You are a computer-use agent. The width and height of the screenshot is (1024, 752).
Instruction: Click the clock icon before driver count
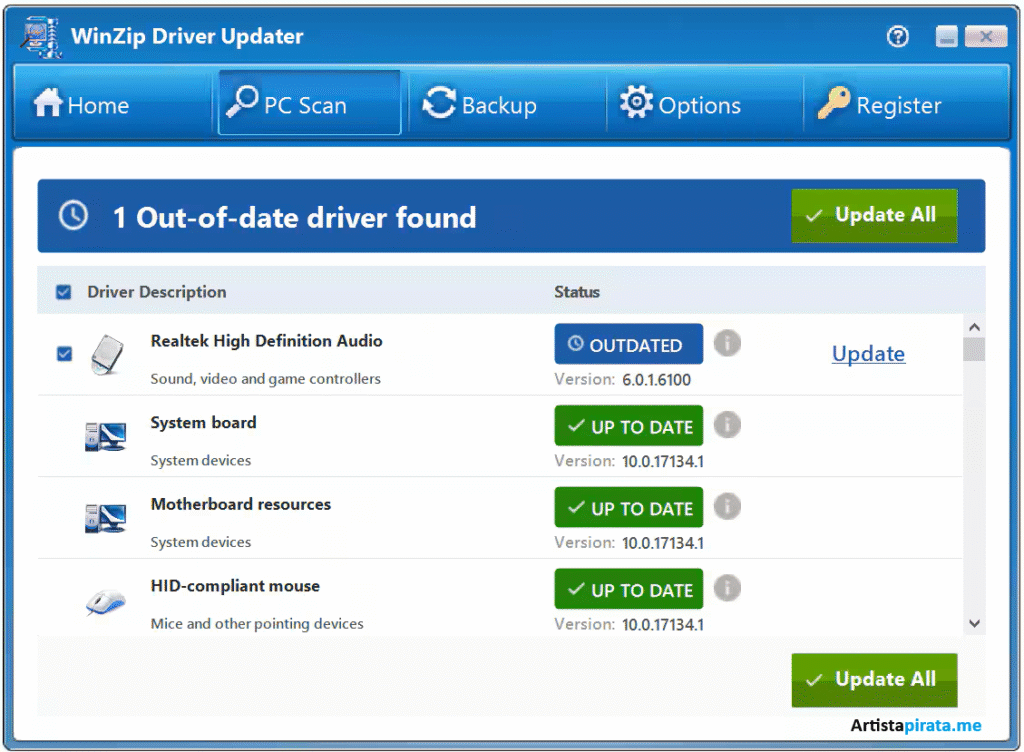[x=73, y=215]
